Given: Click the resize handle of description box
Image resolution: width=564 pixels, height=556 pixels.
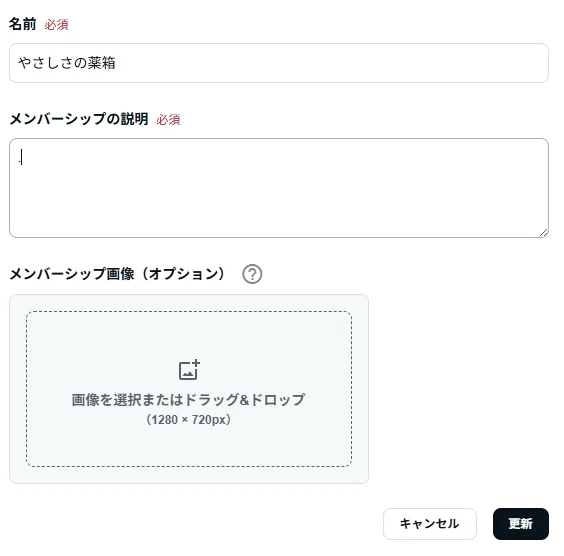Looking at the screenshot, I should [x=543, y=233].
